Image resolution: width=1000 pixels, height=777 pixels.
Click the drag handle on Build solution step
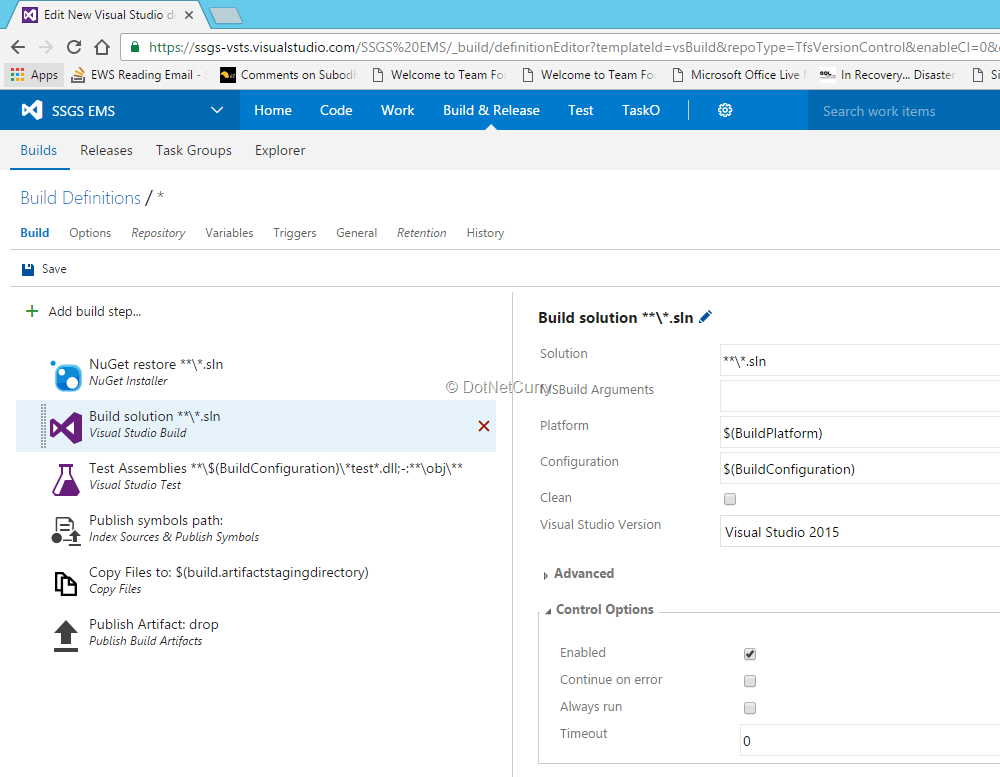click(43, 426)
